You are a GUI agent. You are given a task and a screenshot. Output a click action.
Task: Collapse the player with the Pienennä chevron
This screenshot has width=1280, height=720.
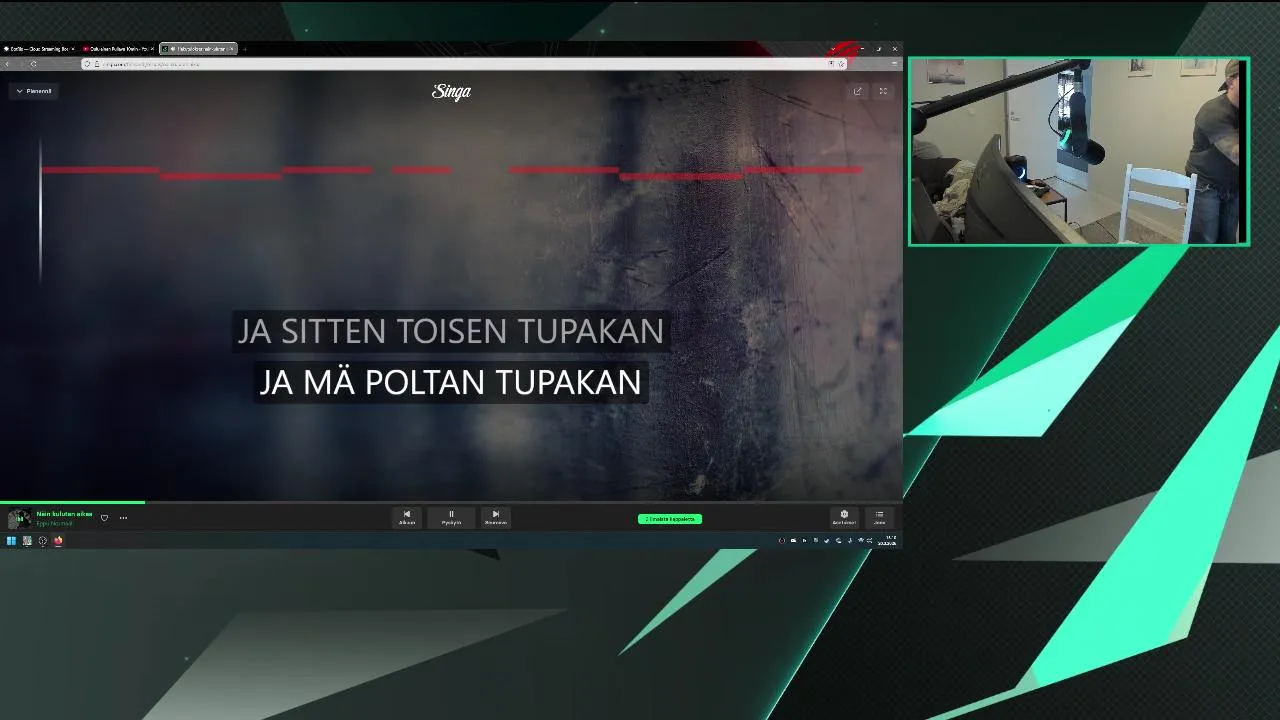point(34,91)
